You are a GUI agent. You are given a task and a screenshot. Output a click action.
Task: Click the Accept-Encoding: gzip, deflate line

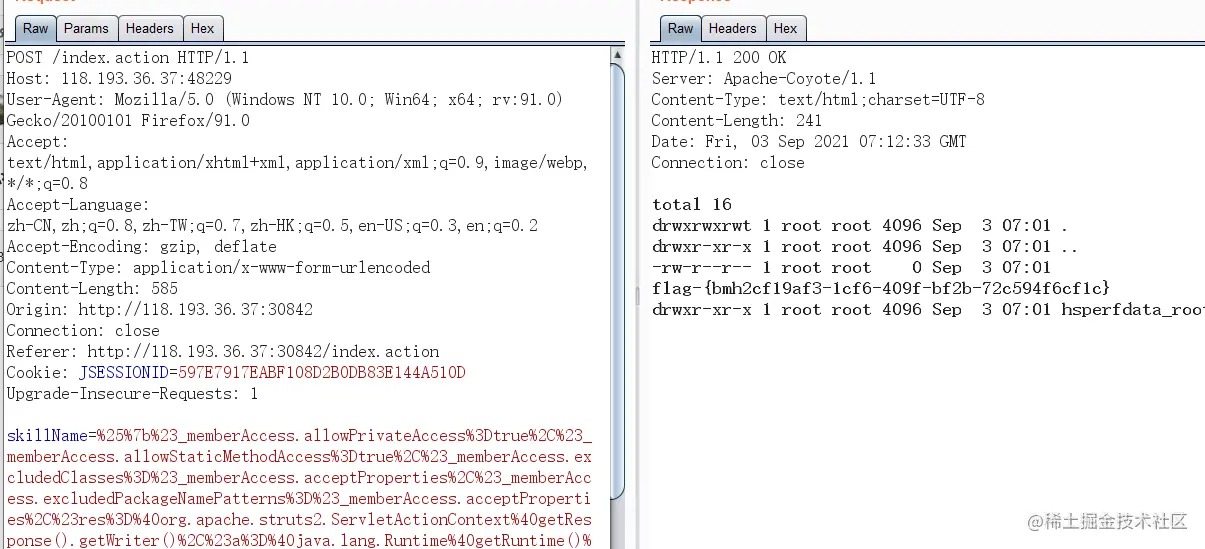(x=141, y=247)
